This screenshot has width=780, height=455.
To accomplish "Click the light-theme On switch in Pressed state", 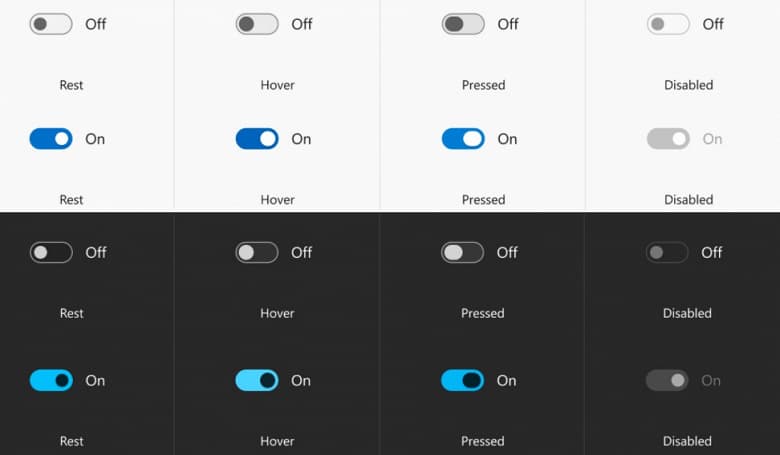I will coord(463,139).
